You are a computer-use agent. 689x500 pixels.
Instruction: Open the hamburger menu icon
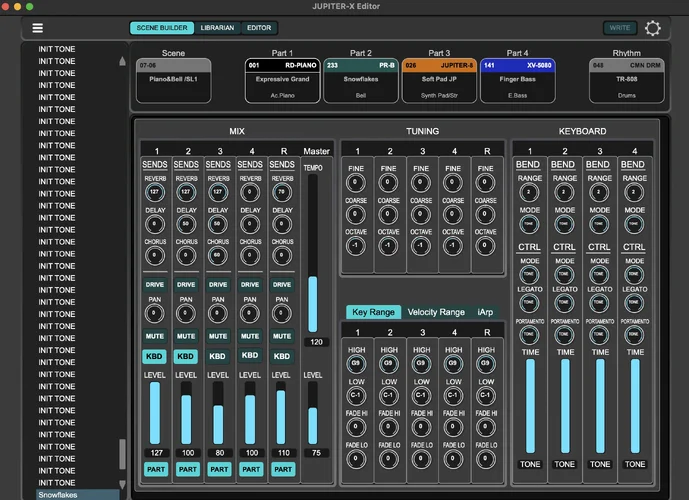[x=38, y=28]
